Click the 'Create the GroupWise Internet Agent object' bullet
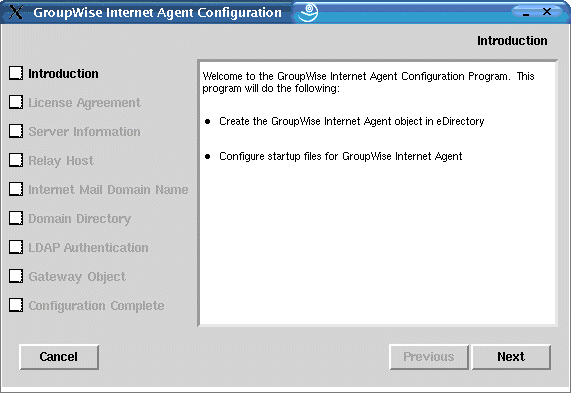This screenshot has height=393, width=571. click(351, 121)
